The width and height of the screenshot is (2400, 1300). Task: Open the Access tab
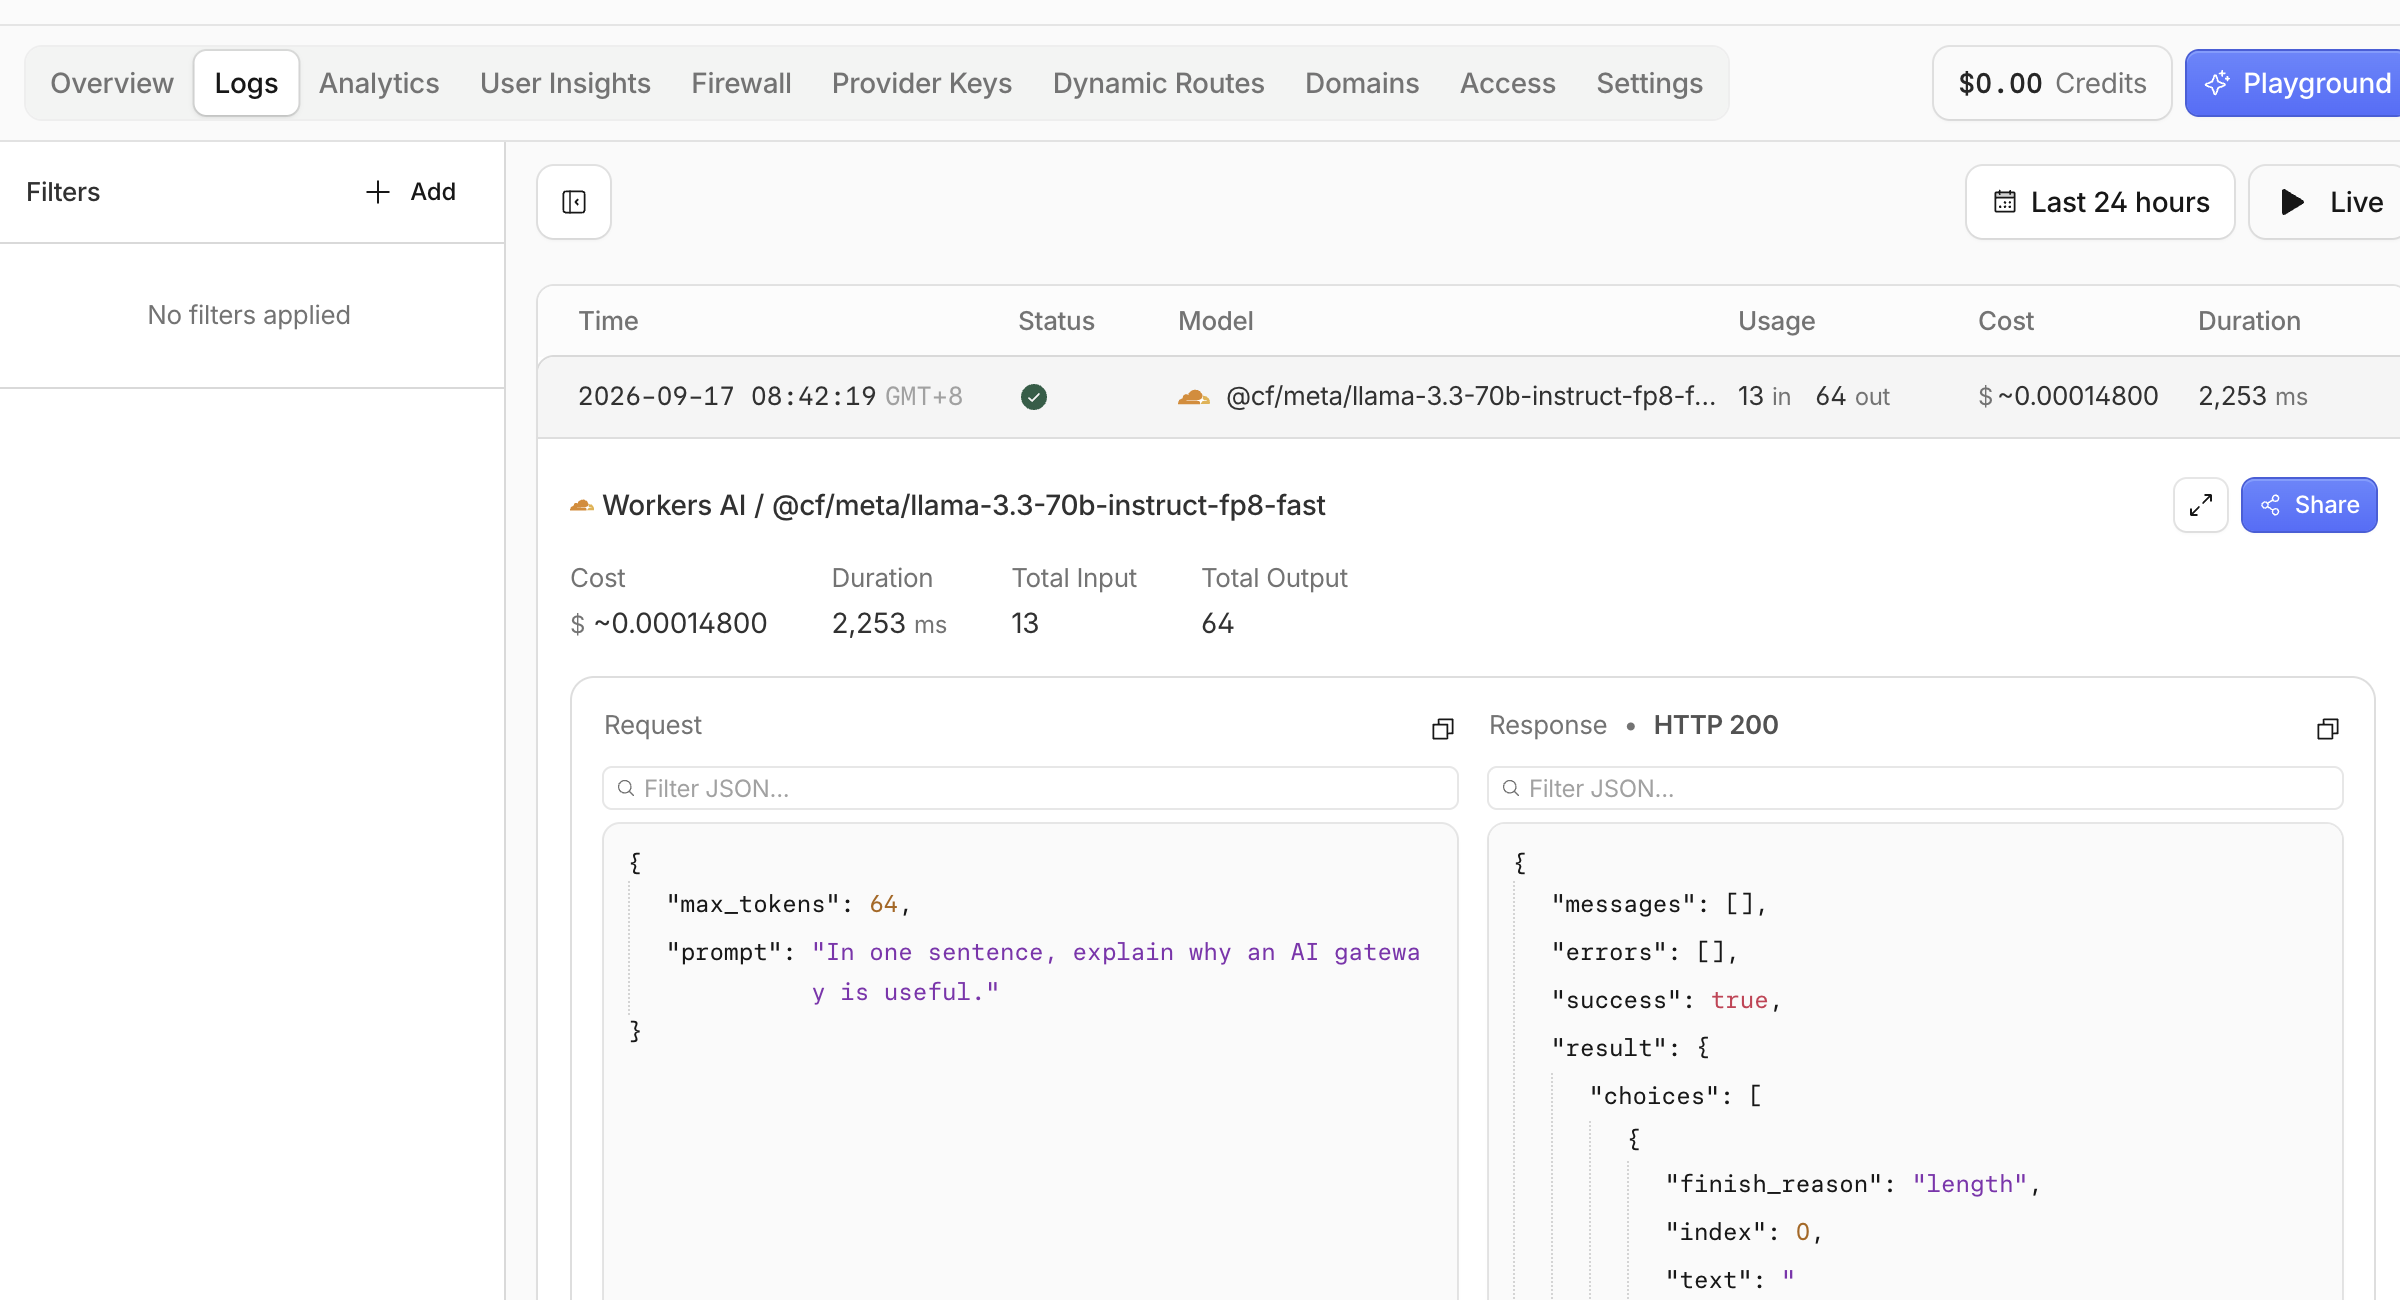coord(1508,83)
